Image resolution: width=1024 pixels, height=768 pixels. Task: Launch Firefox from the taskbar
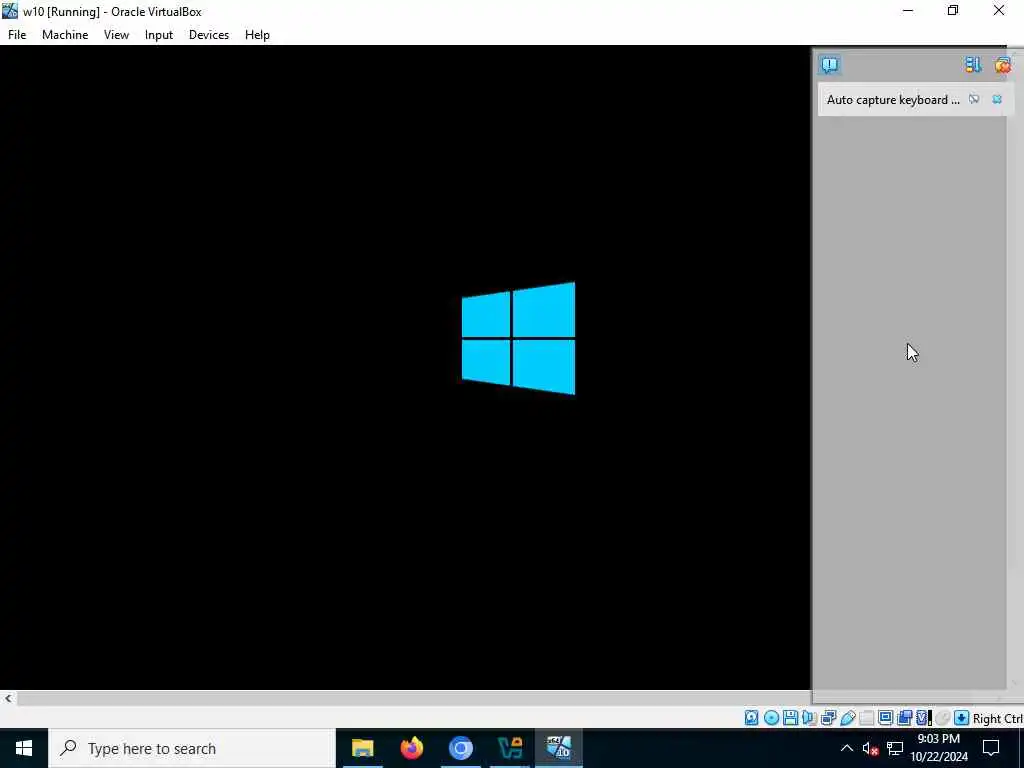coord(411,748)
